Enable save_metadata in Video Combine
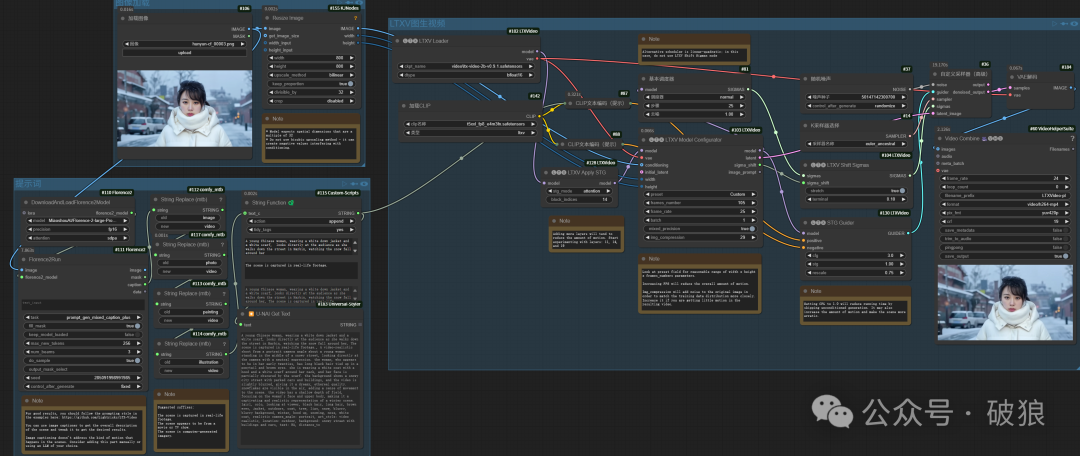 point(1006,229)
